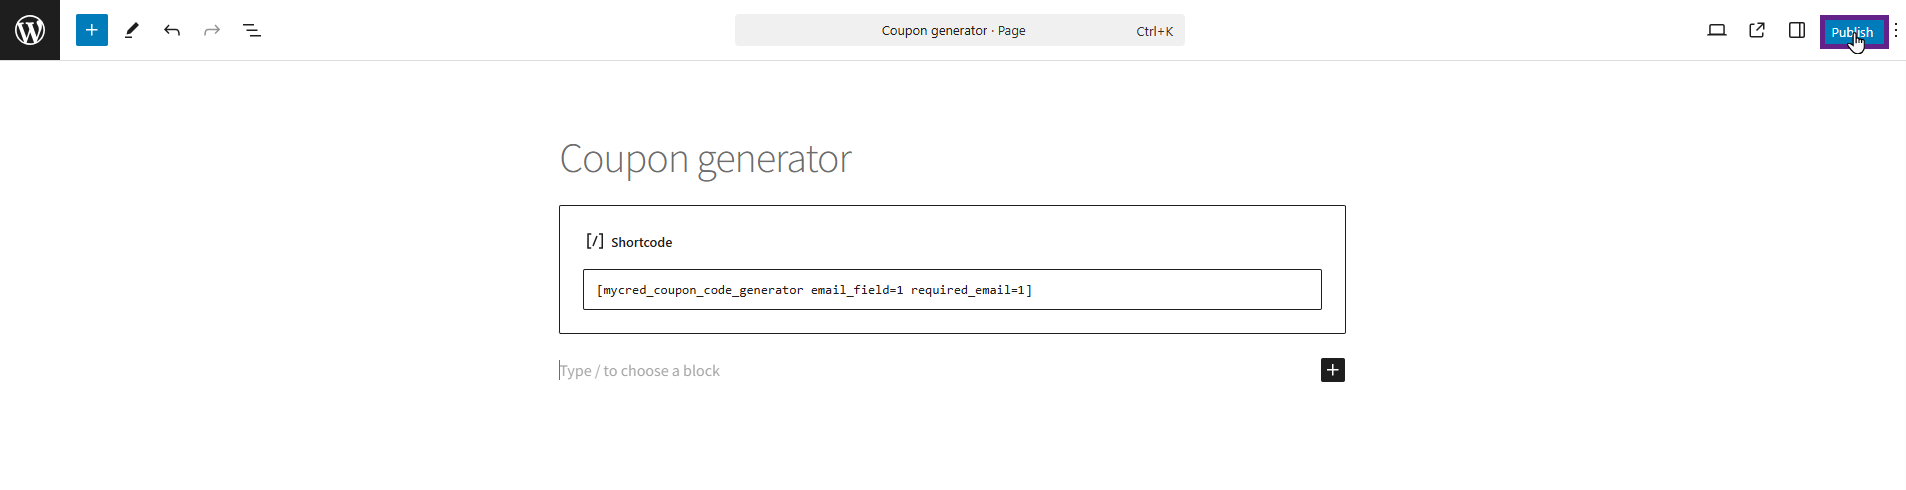Viewport: 1906px width, 490px height.
Task: Add block using the black plus button
Action: pyautogui.click(x=1332, y=370)
